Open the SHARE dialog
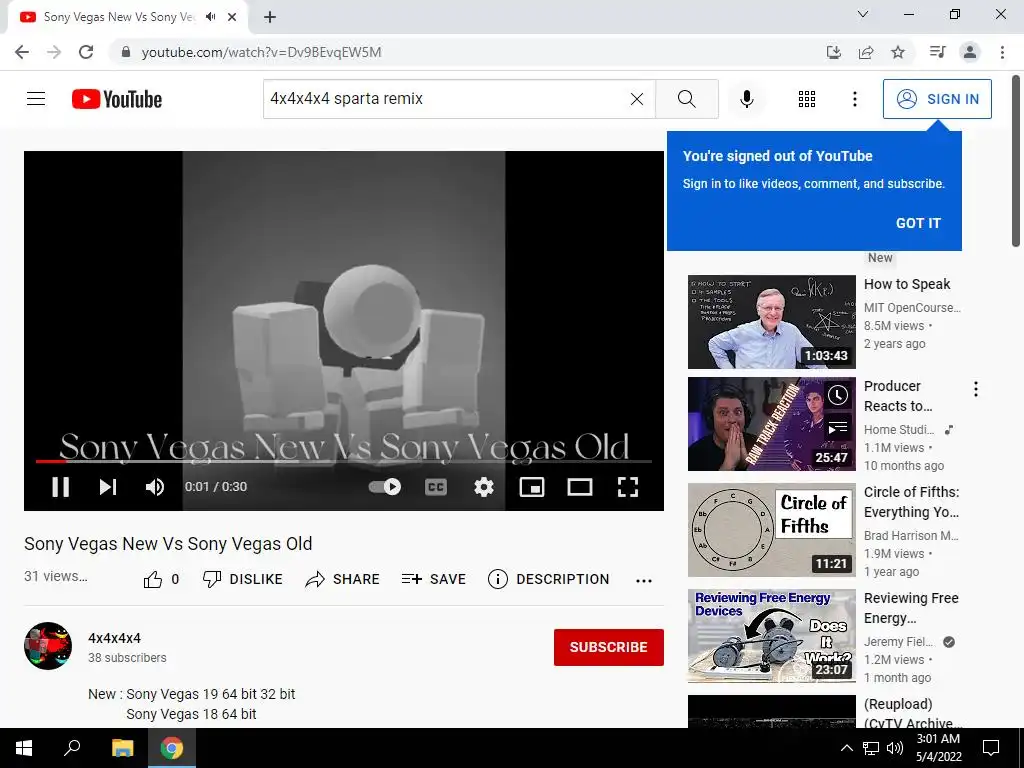 342,579
